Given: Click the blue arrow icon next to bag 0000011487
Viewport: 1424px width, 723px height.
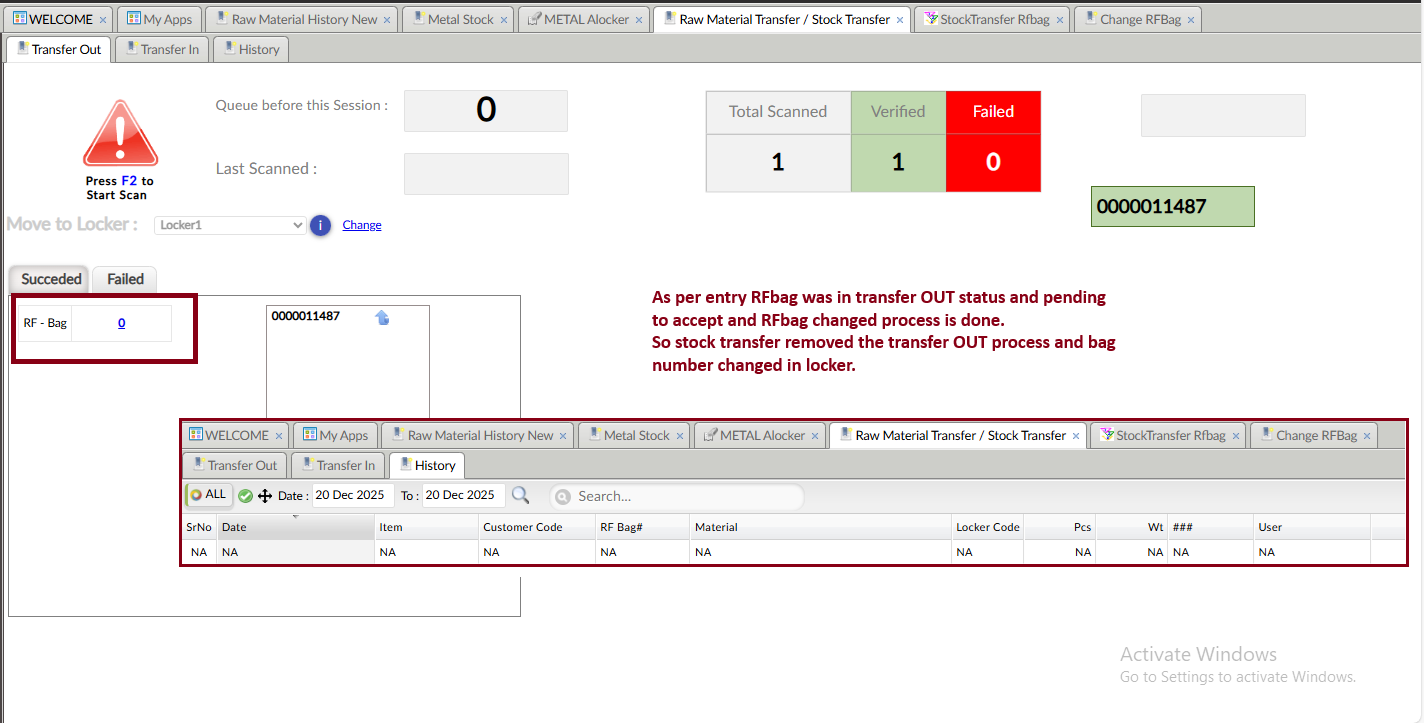Looking at the screenshot, I should pos(382,317).
